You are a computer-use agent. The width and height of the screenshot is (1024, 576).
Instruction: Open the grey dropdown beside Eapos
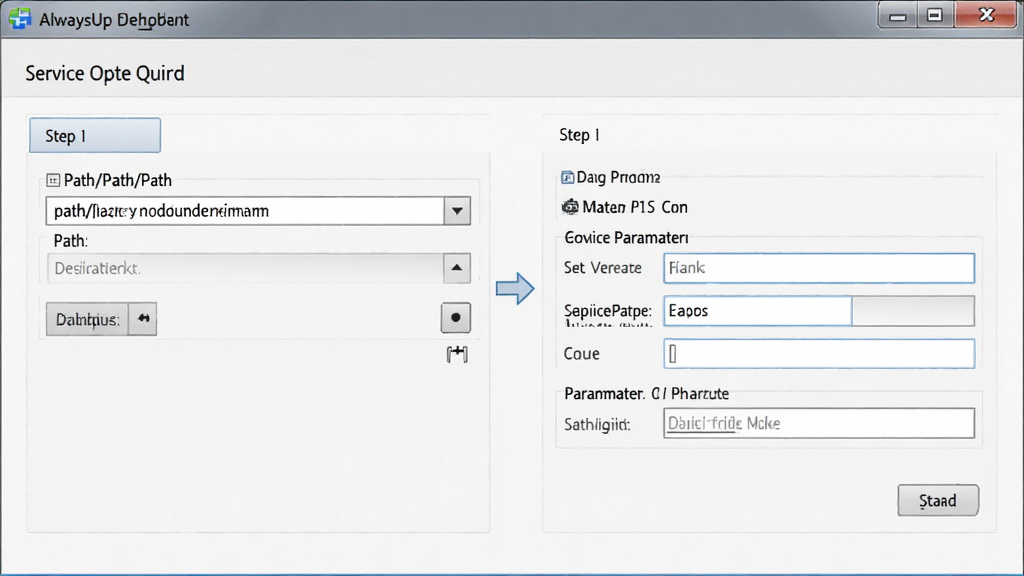pyautogui.click(x=913, y=311)
